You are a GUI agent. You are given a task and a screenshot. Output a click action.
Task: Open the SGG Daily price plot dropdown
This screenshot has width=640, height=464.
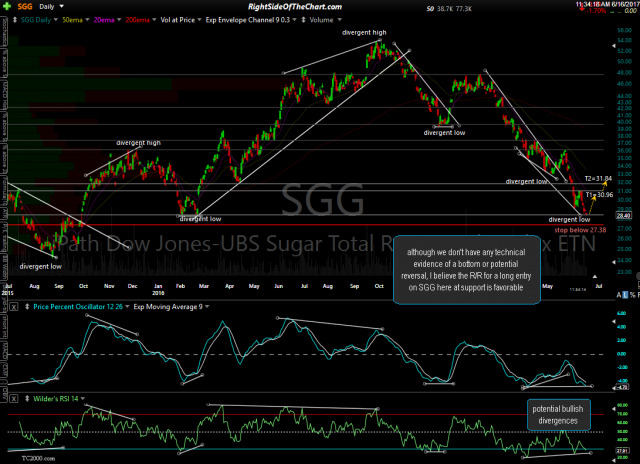point(56,20)
